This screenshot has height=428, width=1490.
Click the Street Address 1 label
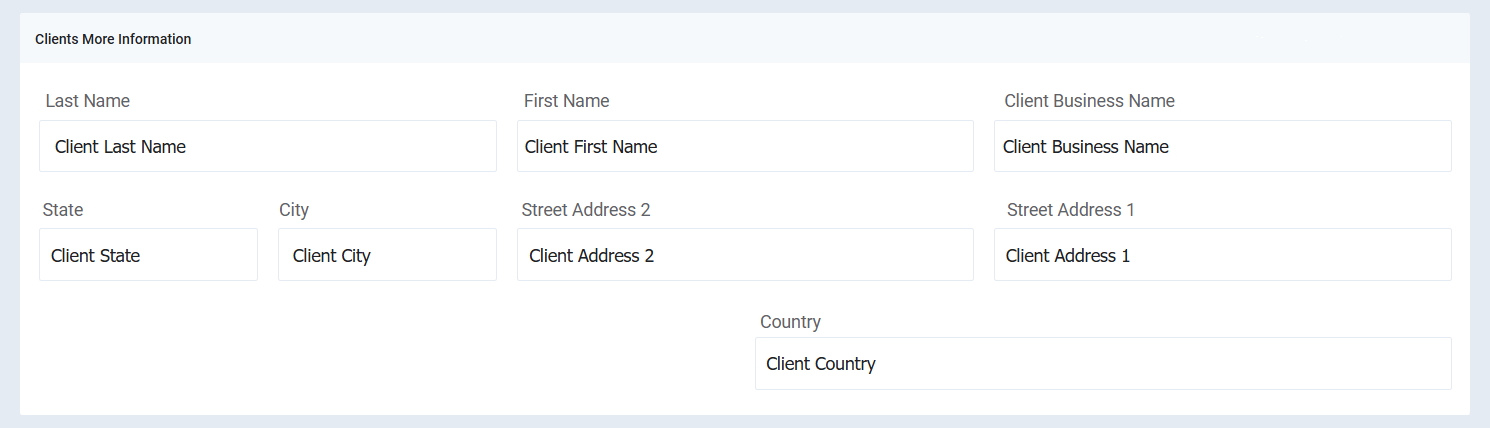click(1071, 210)
